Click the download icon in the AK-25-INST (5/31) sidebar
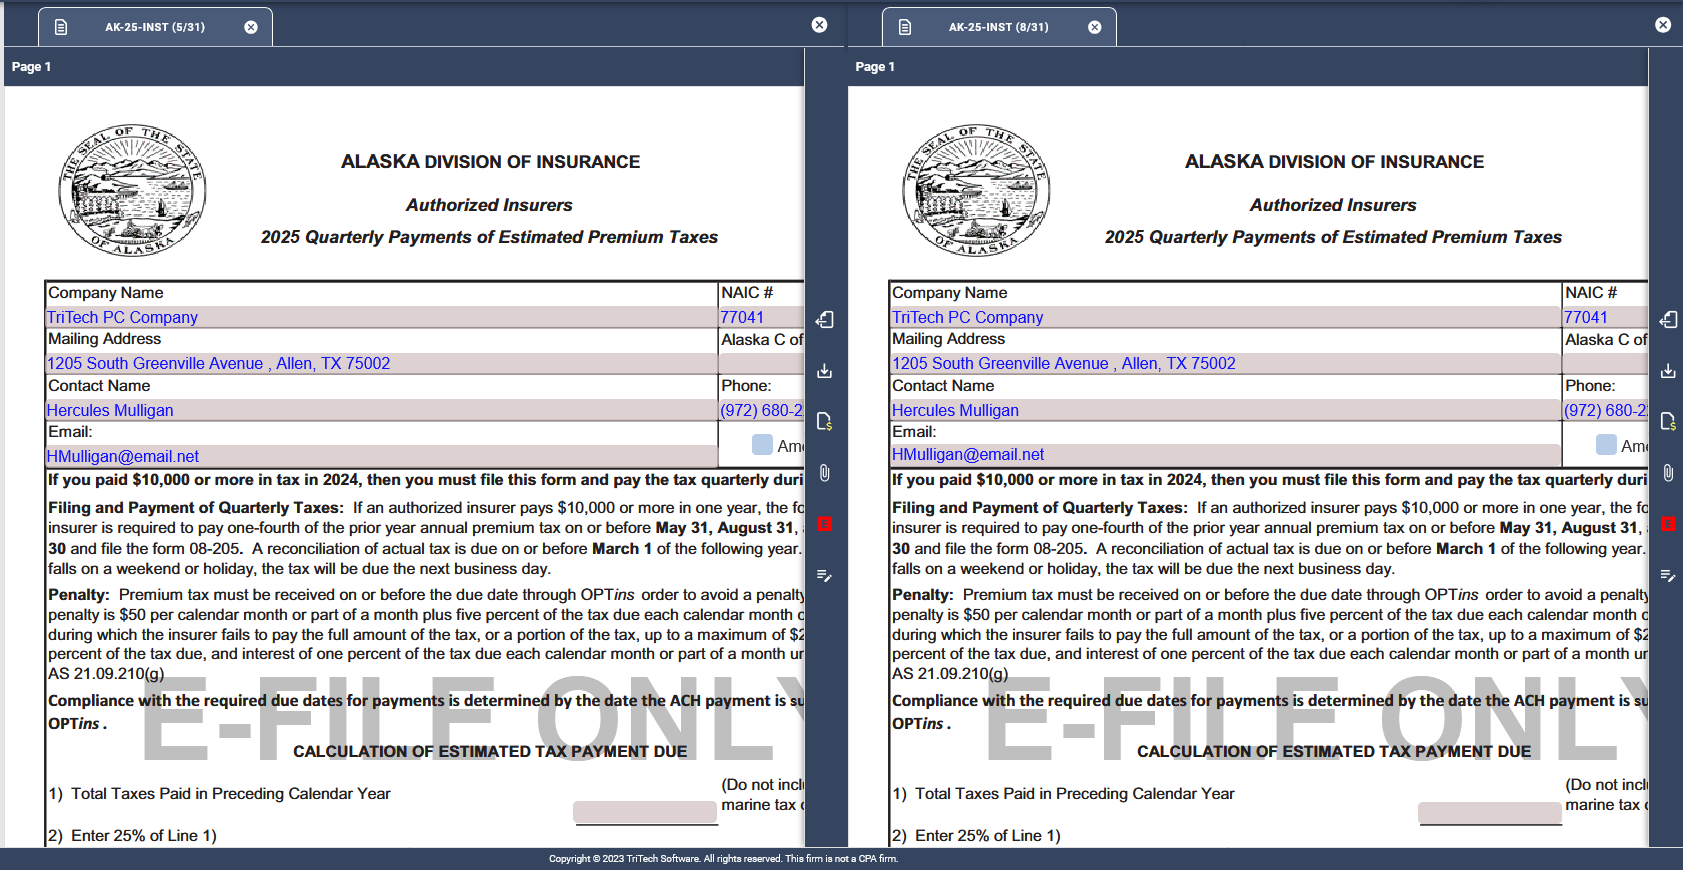This screenshot has width=1684, height=870. tap(825, 371)
